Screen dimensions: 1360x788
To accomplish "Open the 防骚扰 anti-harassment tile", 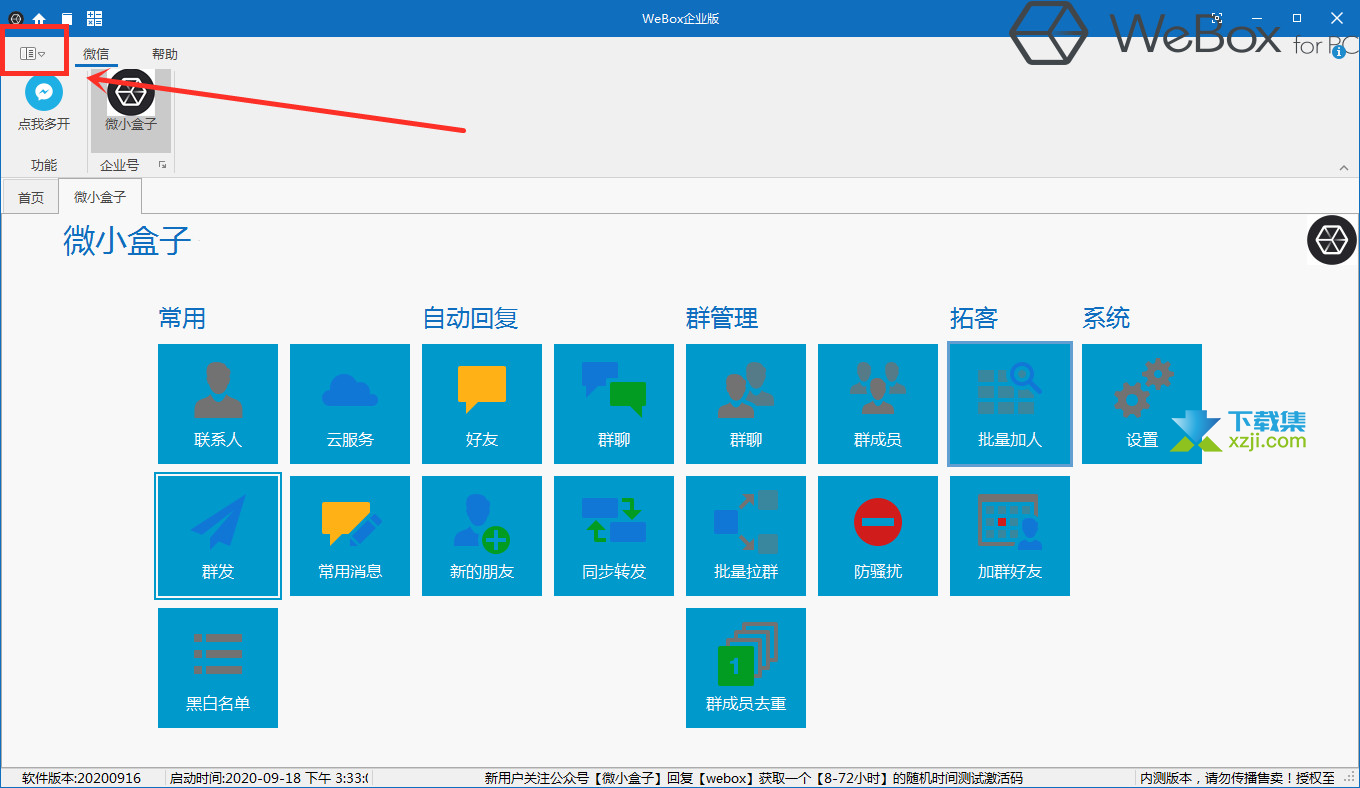I will 878,536.
